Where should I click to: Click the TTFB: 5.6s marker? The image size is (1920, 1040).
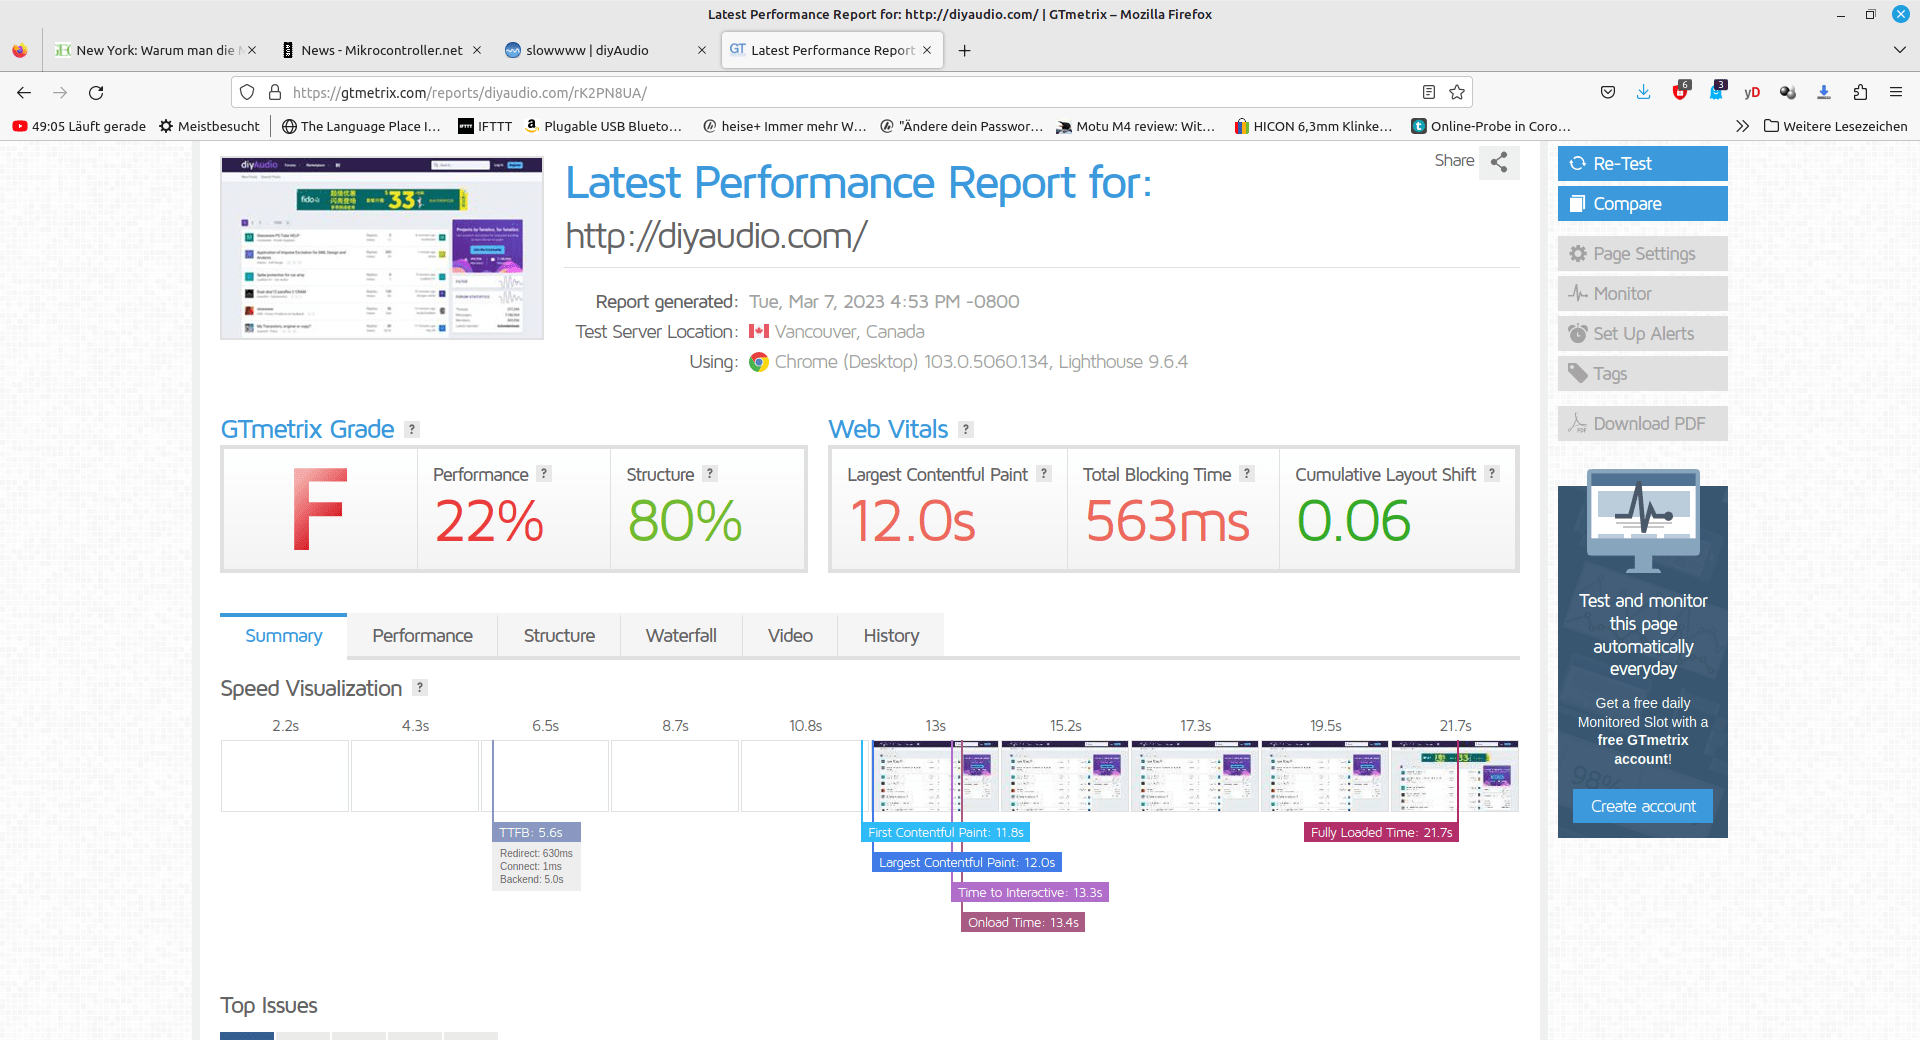click(536, 832)
